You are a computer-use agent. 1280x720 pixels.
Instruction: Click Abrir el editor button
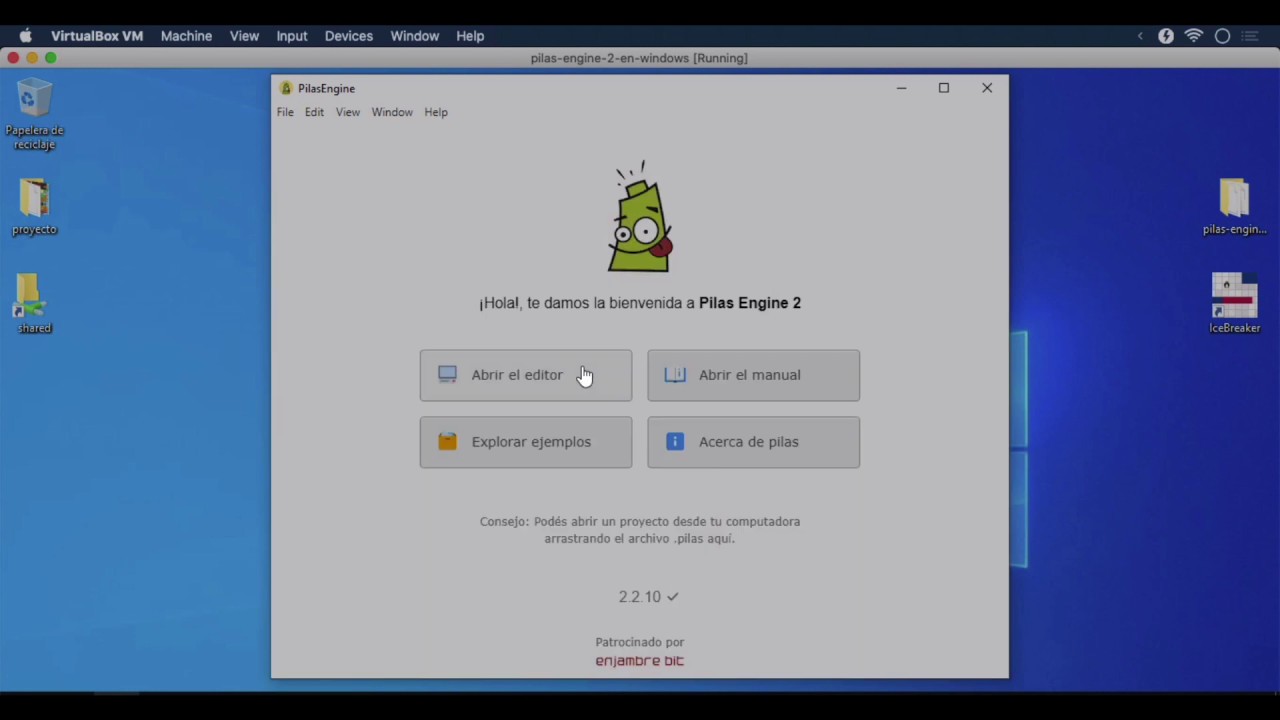pos(526,375)
